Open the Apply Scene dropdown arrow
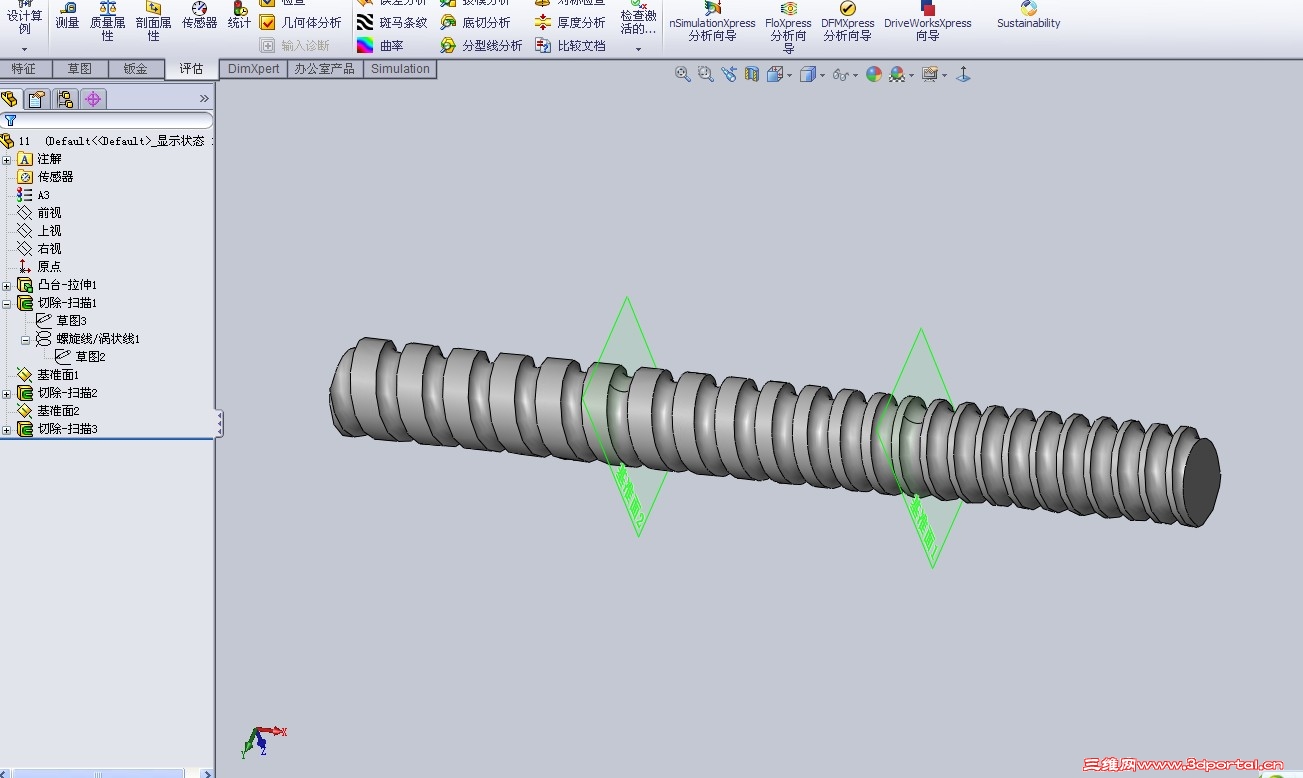 (x=912, y=75)
